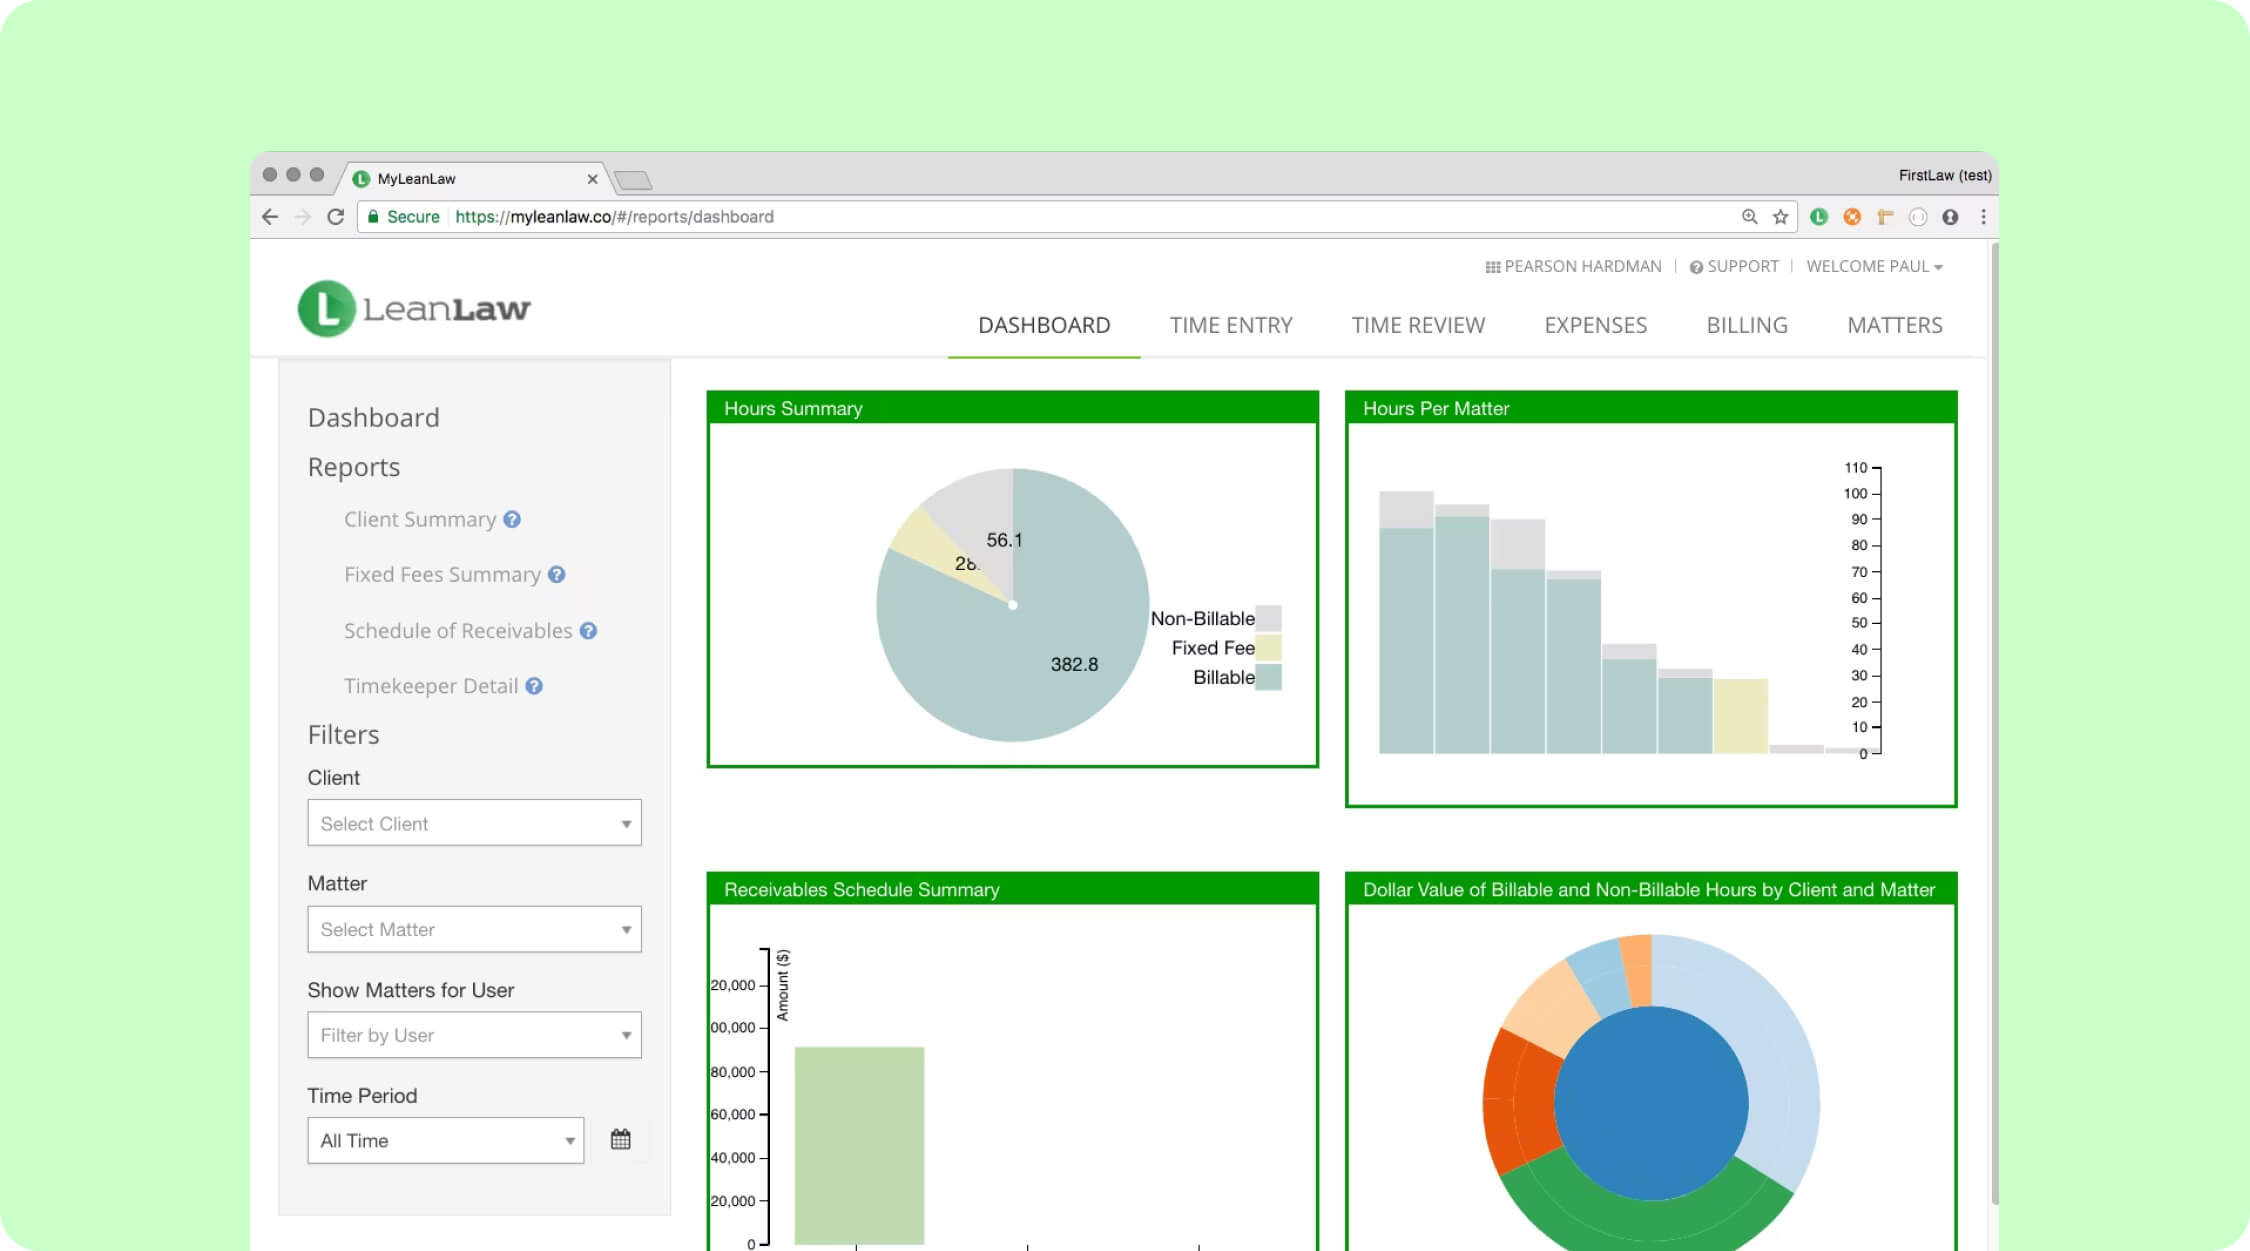The width and height of the screenshot is (2250, 1251).
Task: Click the Filter by User input field
Action: [473, 1034]
